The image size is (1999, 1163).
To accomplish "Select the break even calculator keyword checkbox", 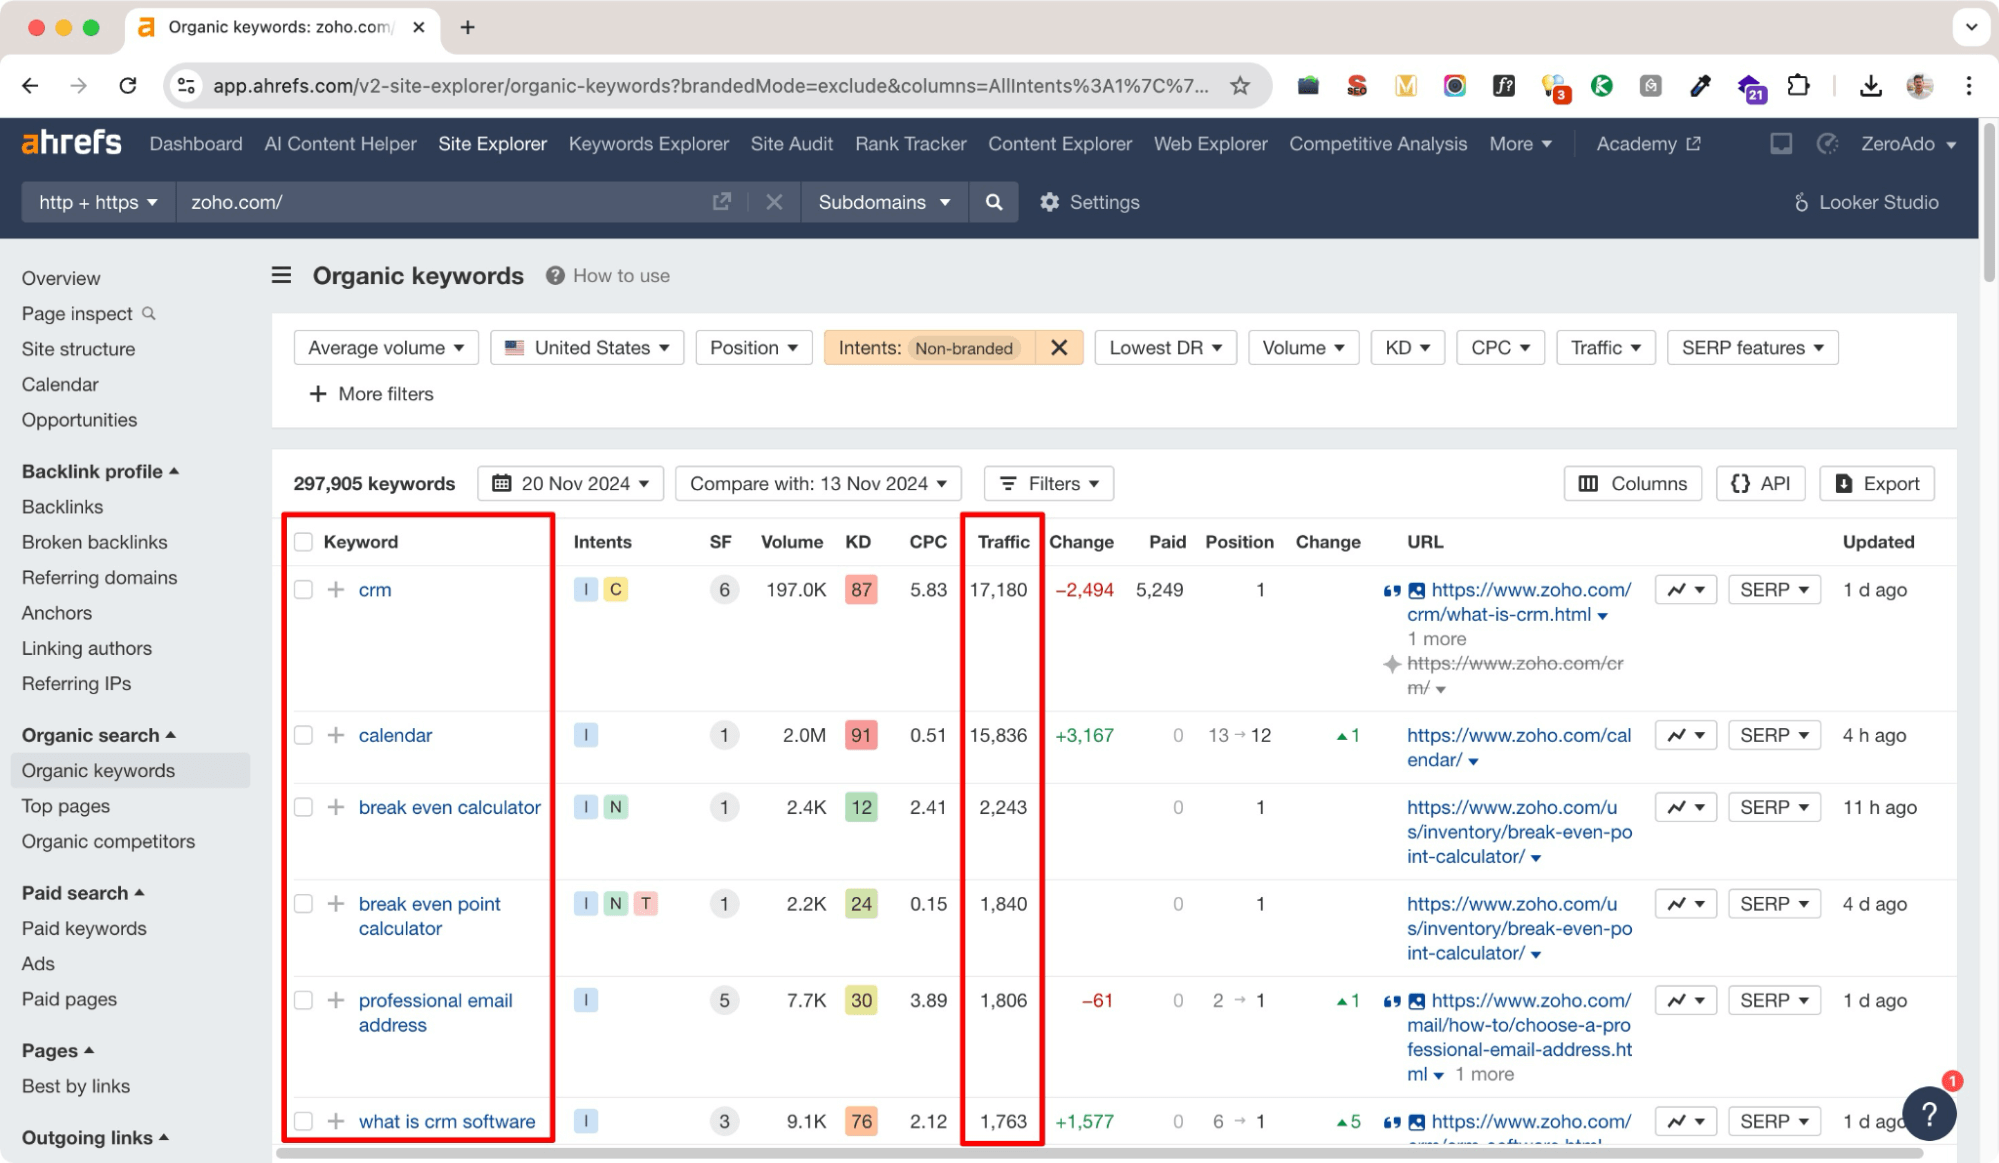I will tap(303, 807).
